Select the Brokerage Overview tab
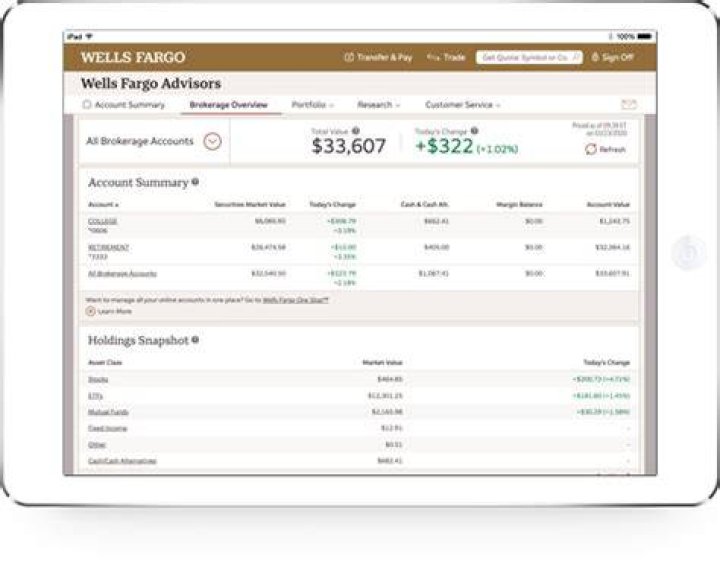Screen dimensions: 720x561 tap(228, 105)
